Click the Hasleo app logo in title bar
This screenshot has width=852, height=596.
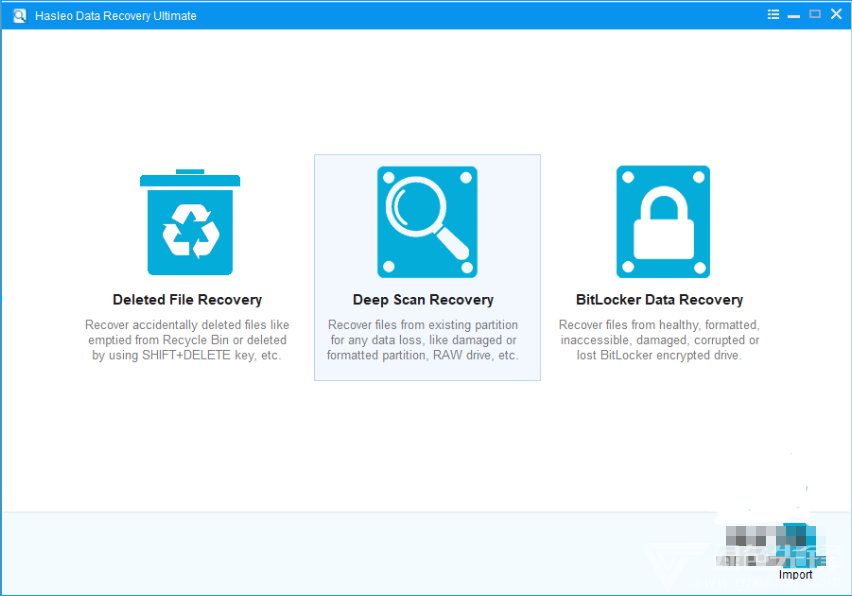(20, 16)
